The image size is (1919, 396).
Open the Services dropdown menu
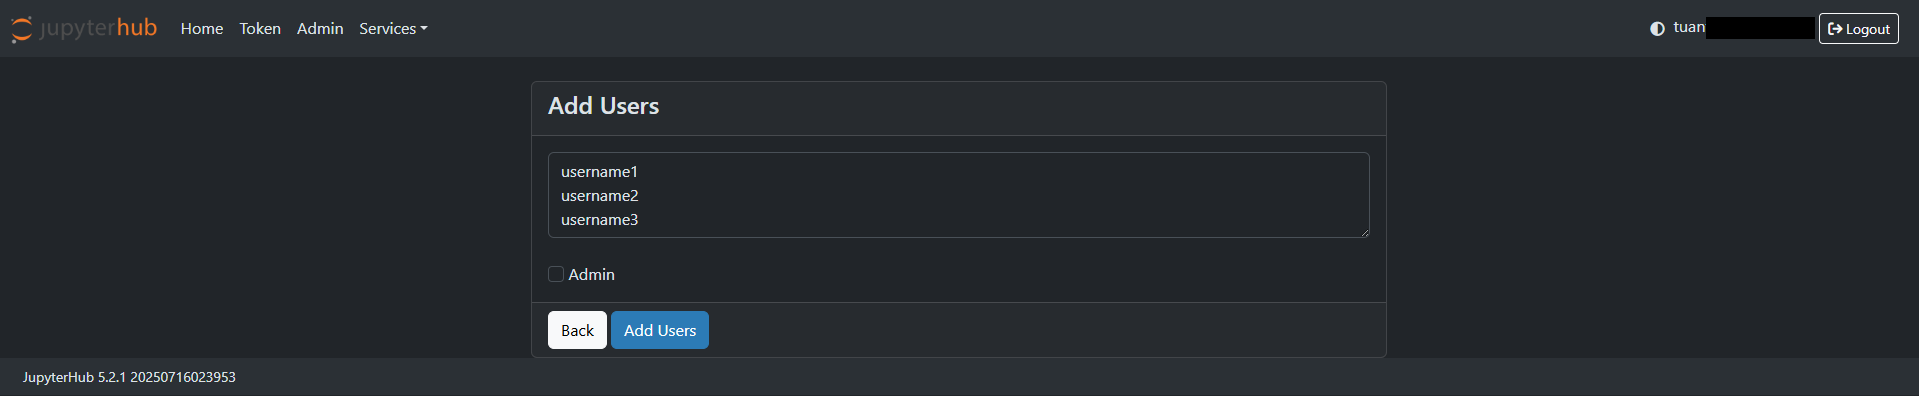(x=393, y=29)
